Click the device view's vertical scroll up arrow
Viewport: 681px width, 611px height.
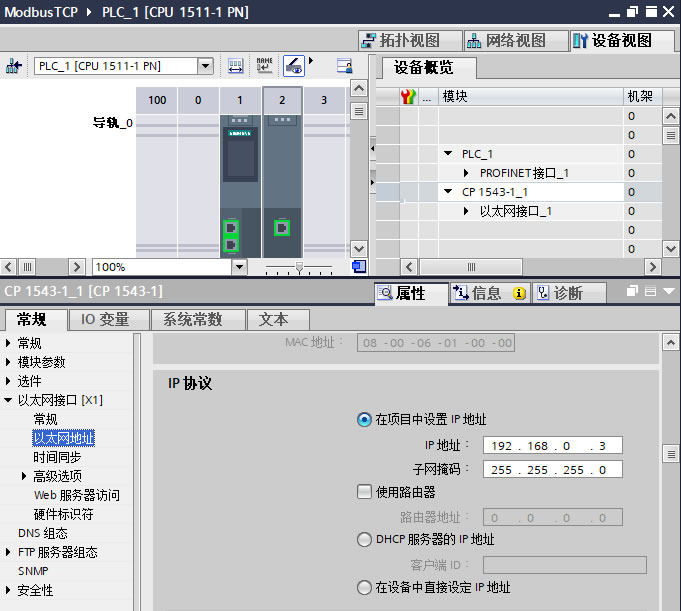pos(359,89)
